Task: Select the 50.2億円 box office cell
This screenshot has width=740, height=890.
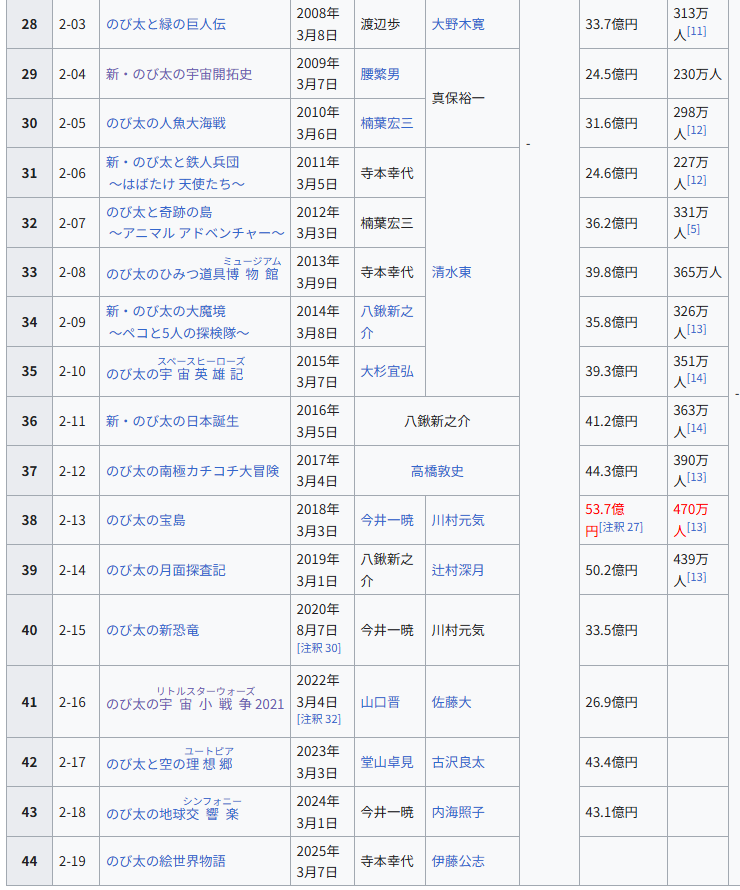Action: tap(623, 570)
